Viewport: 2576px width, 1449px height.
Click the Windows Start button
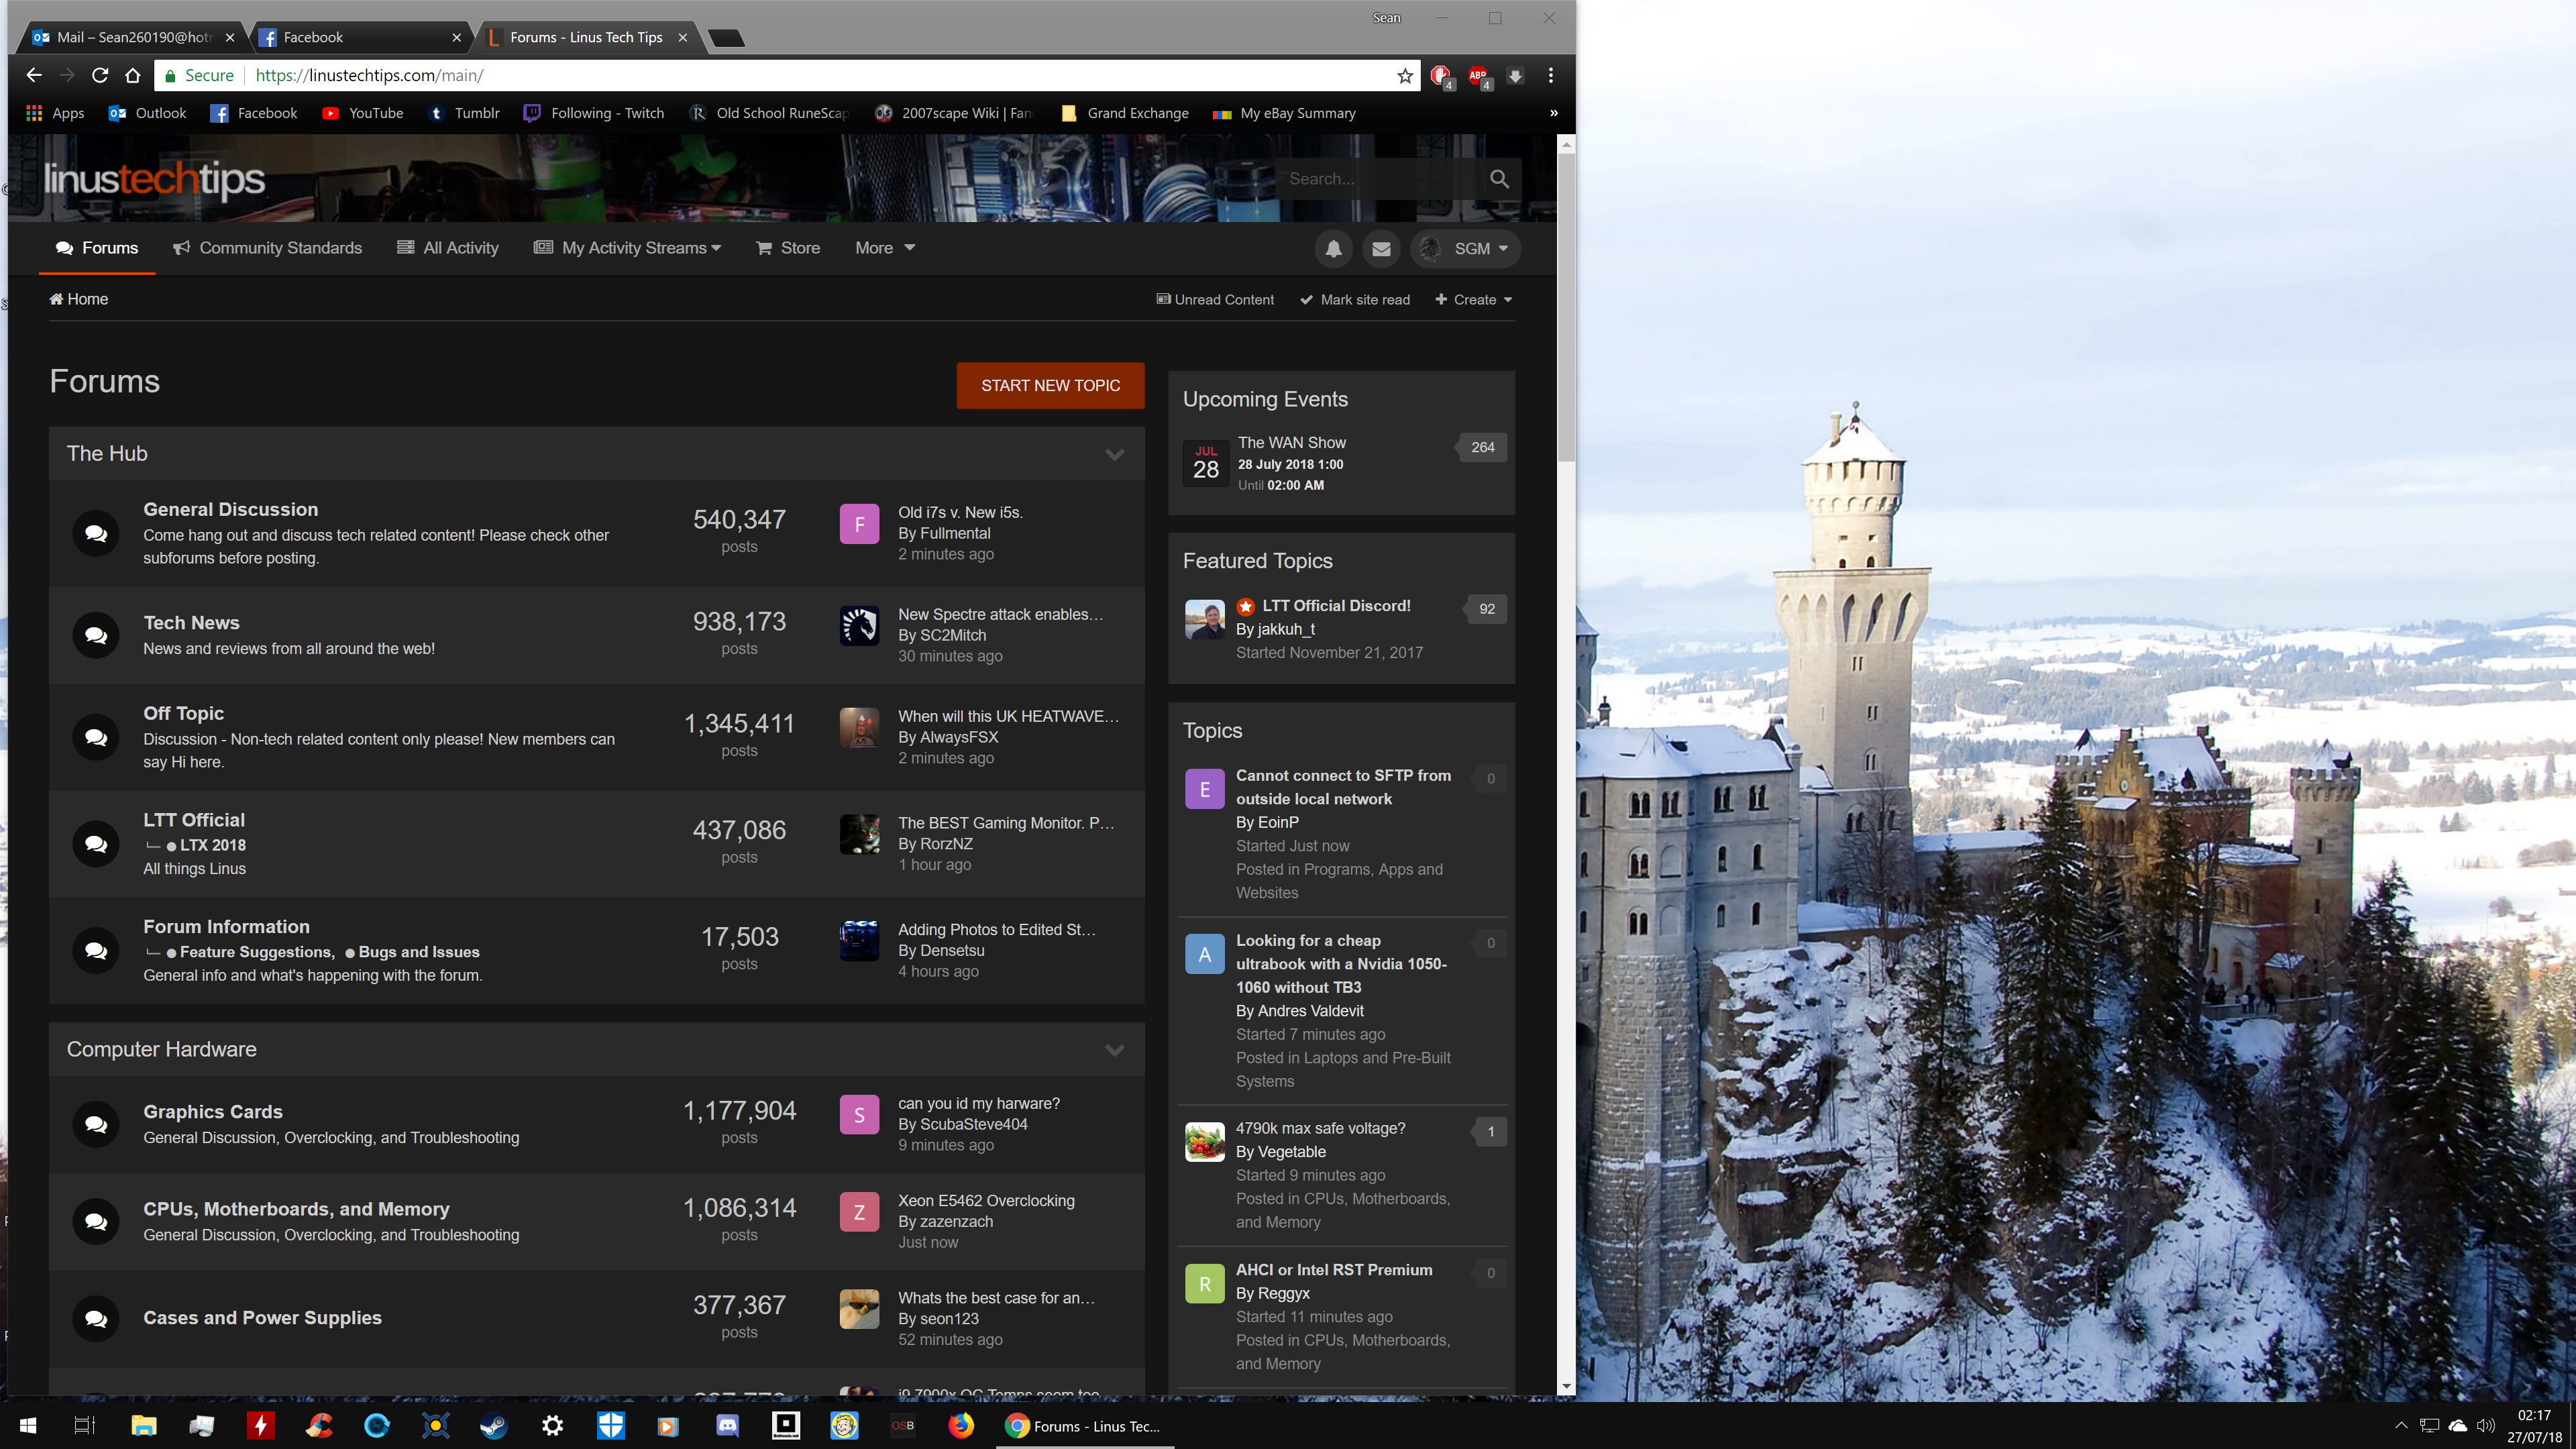point(28,1426)
